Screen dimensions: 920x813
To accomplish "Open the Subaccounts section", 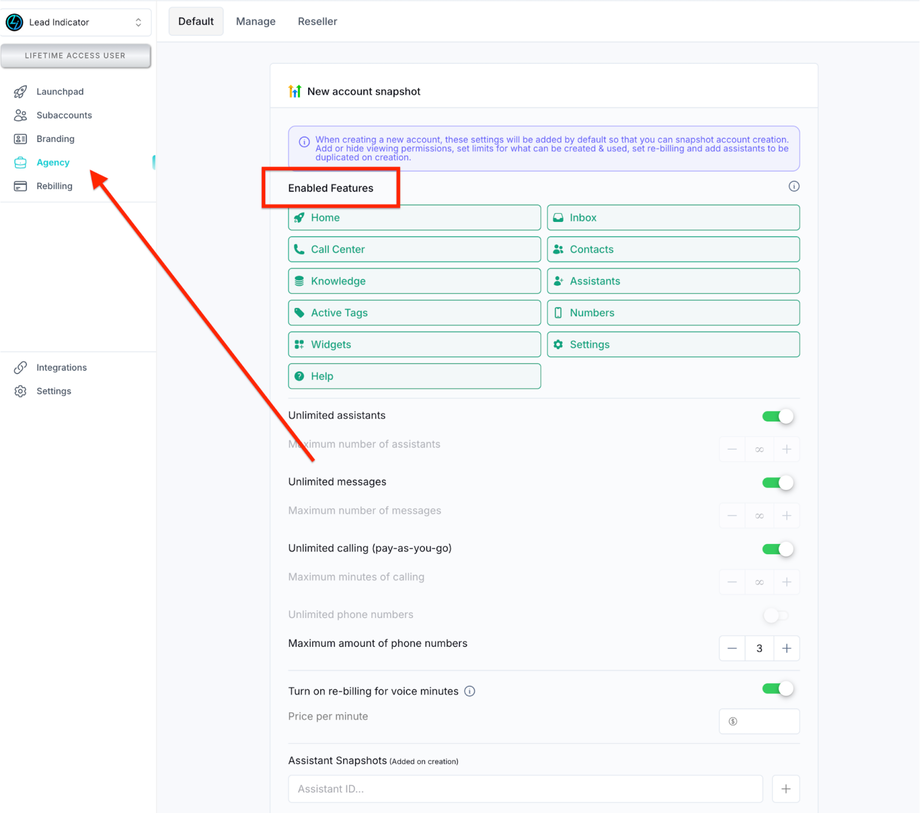I will (x=20, y=115).
